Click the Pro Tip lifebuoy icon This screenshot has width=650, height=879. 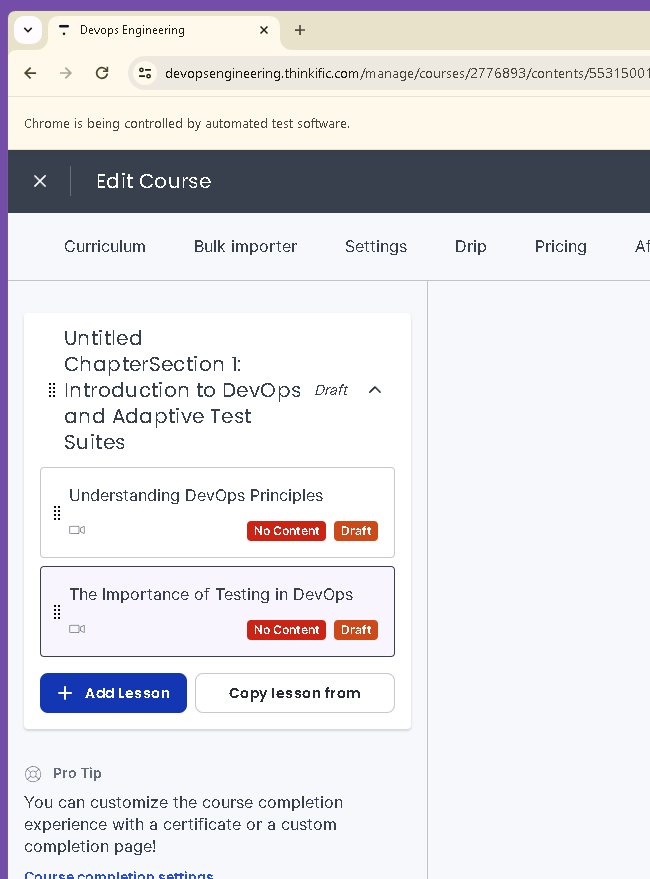33,774
